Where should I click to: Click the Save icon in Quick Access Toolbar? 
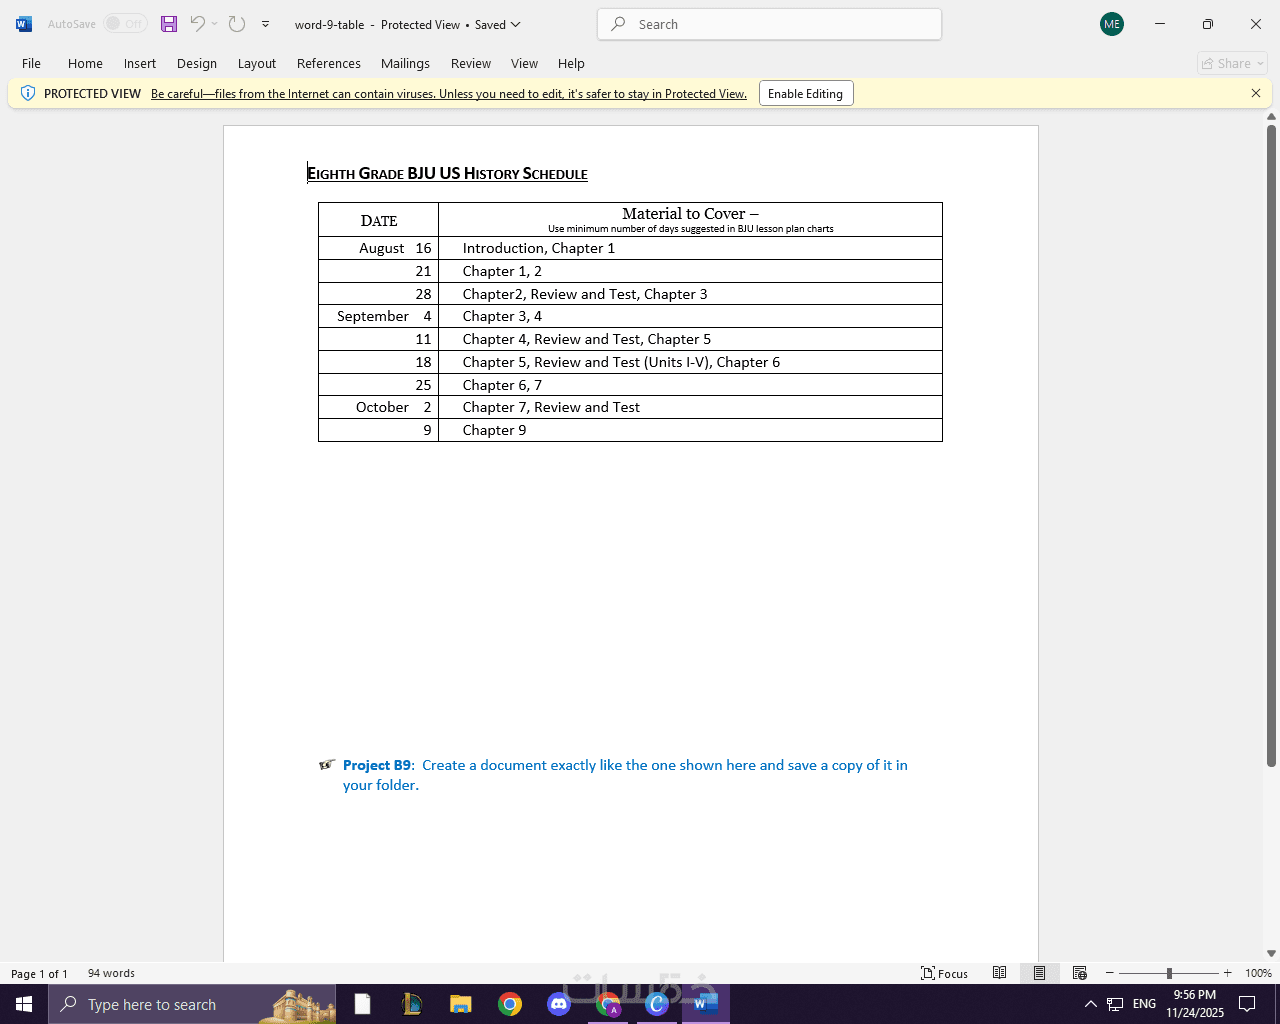click(x=169, y=24)
